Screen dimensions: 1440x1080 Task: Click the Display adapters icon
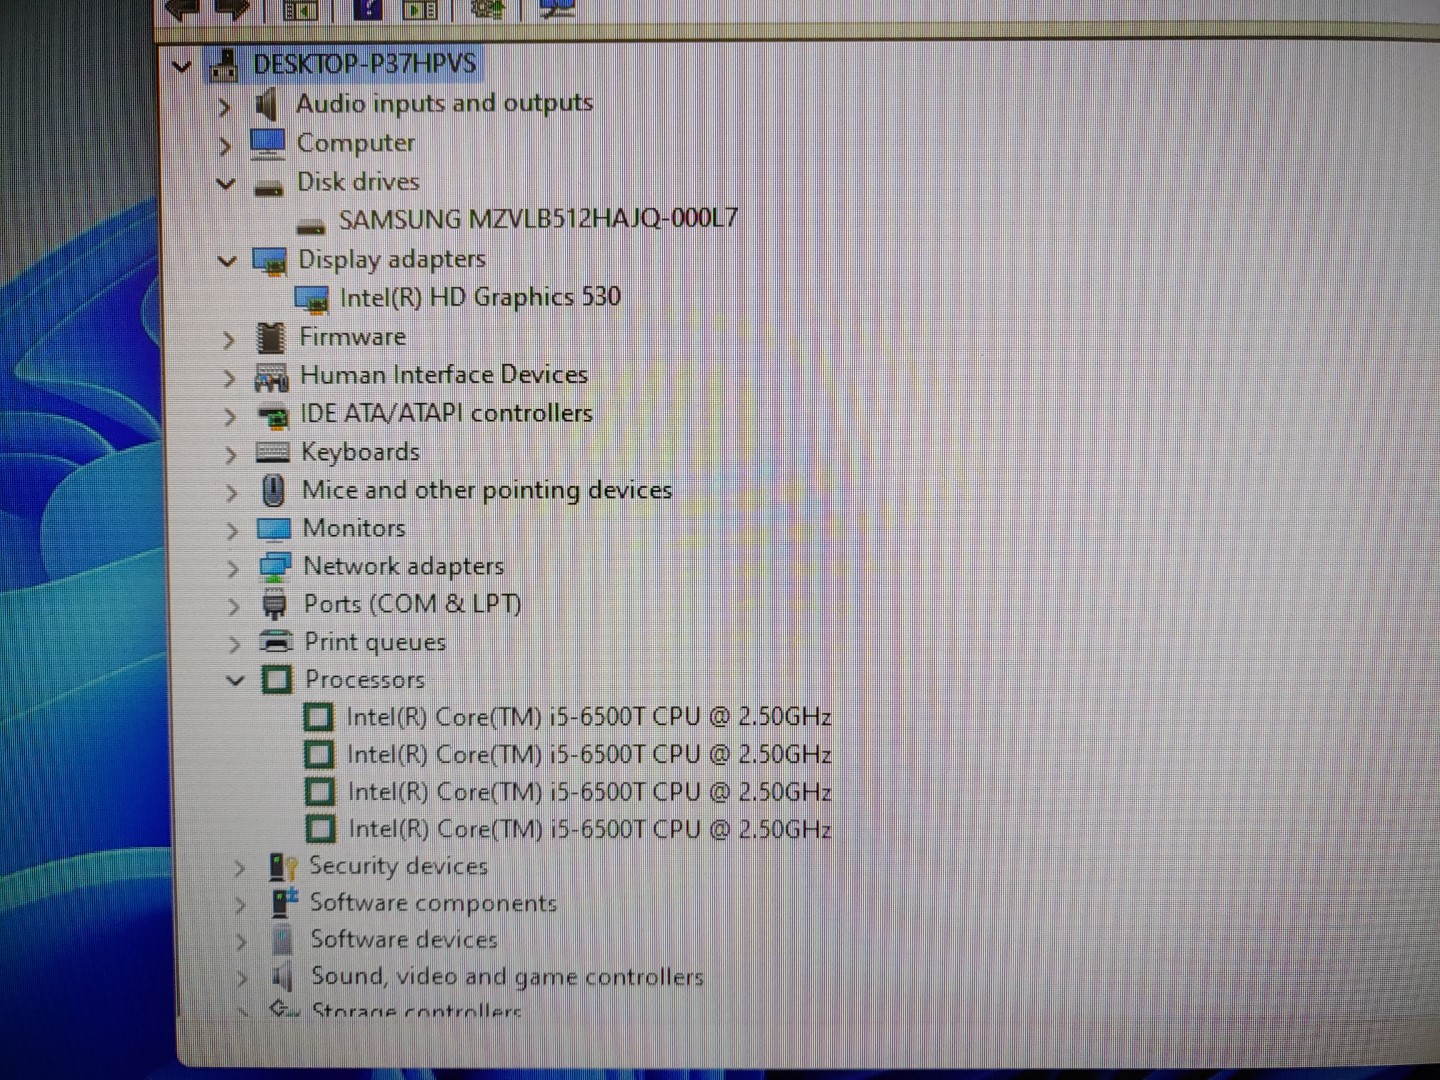[270, 261]
